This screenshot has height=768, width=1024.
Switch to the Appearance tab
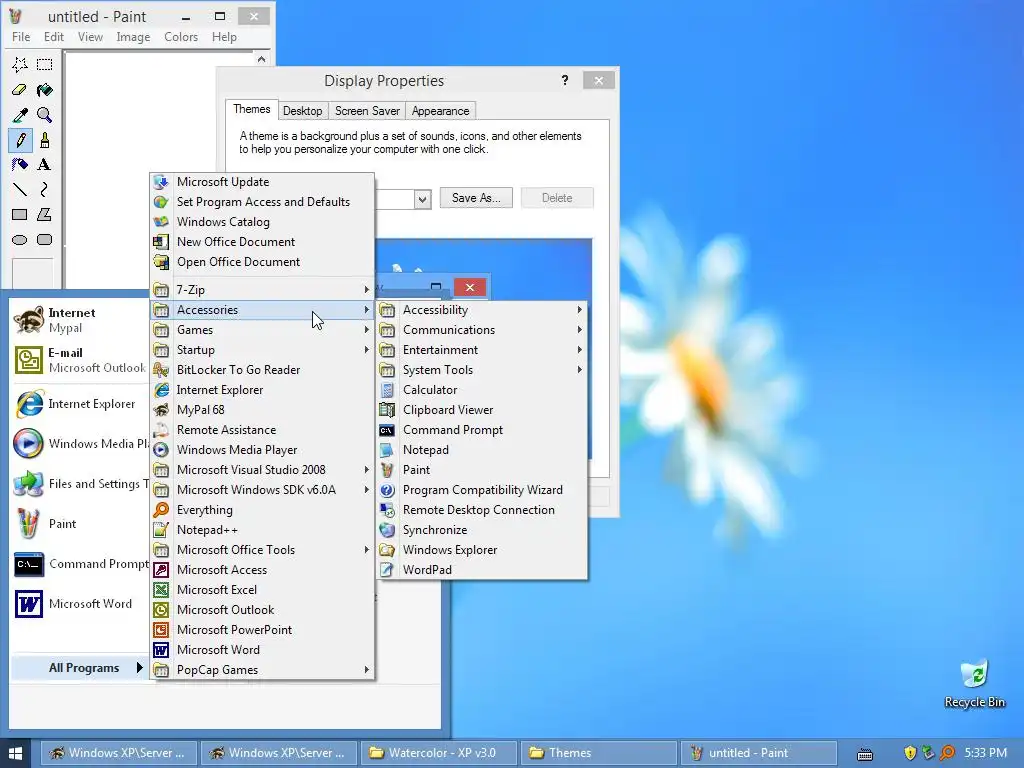point(440,111)
